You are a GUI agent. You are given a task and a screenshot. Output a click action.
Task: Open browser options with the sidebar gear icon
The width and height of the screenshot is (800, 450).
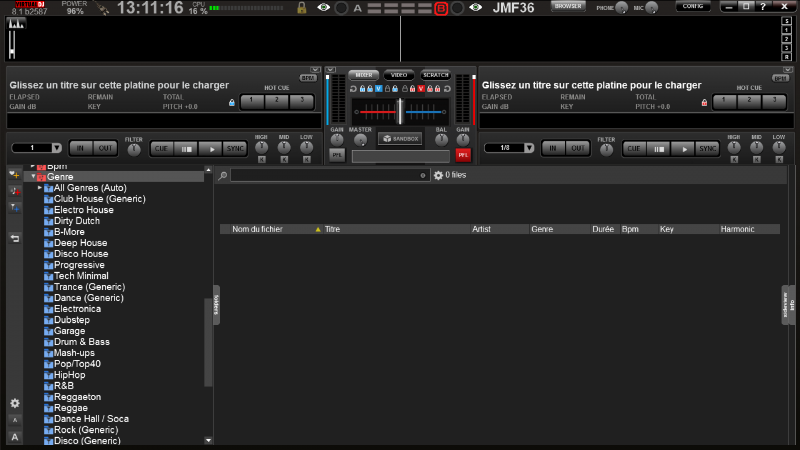pyautogui.click(x=15, y=404)
